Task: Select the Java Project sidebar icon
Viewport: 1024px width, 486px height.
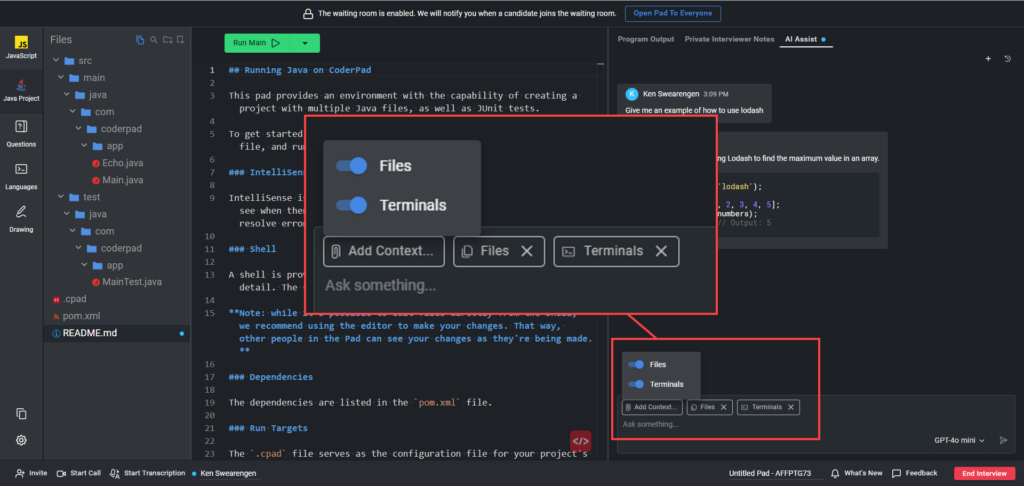Action: [21, 90]
